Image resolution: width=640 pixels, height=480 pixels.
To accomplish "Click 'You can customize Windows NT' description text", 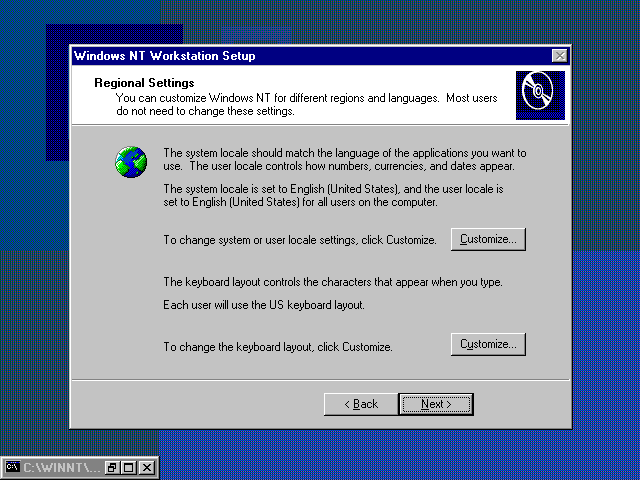I will pos(307,104).
